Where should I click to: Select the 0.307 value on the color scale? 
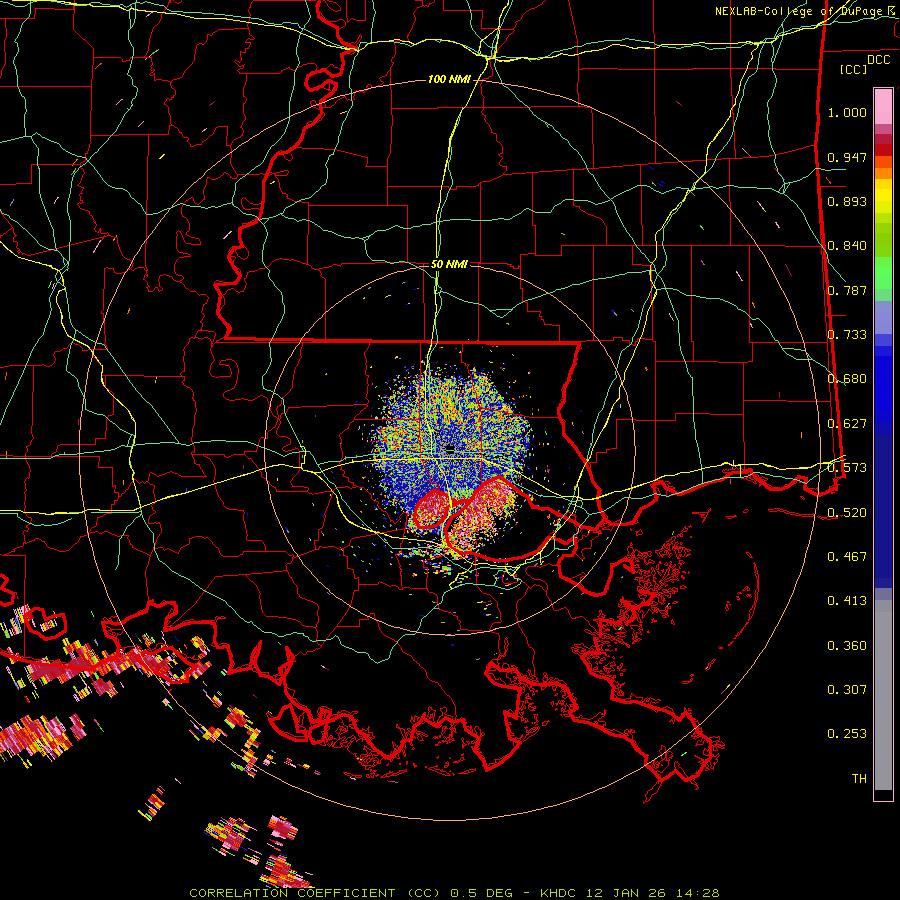pos(847,690)
